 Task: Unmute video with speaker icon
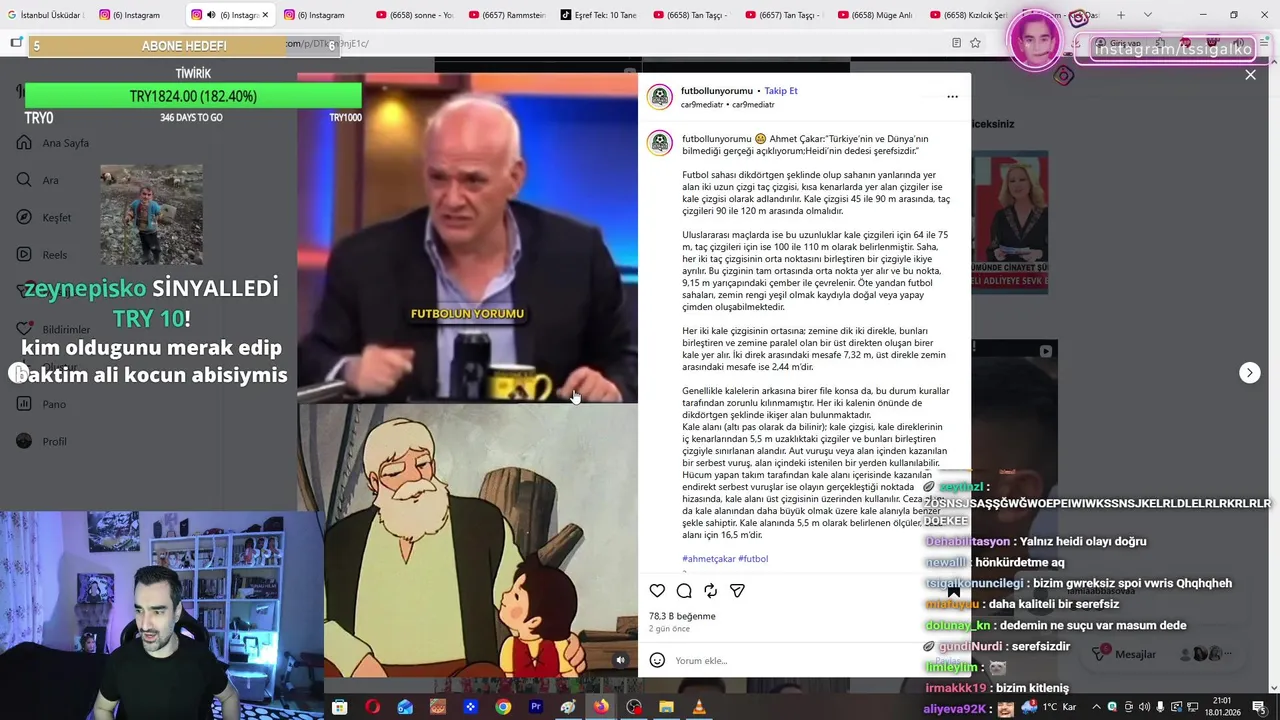coord(620,660)
